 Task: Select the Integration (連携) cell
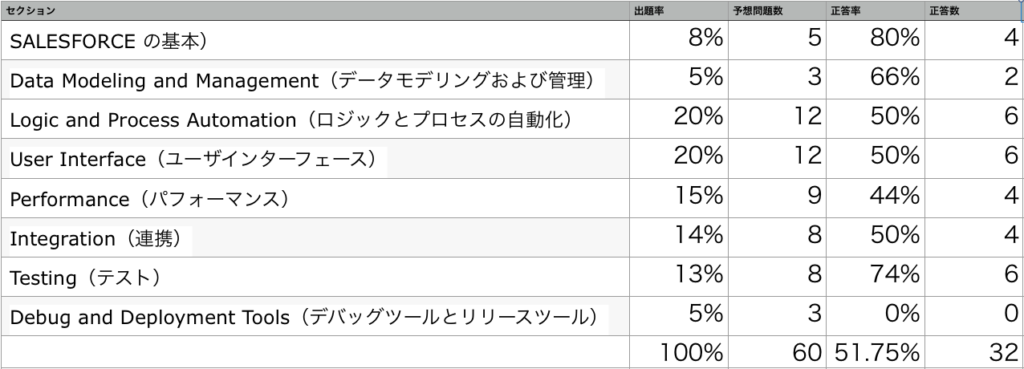[x=315, y=238]
